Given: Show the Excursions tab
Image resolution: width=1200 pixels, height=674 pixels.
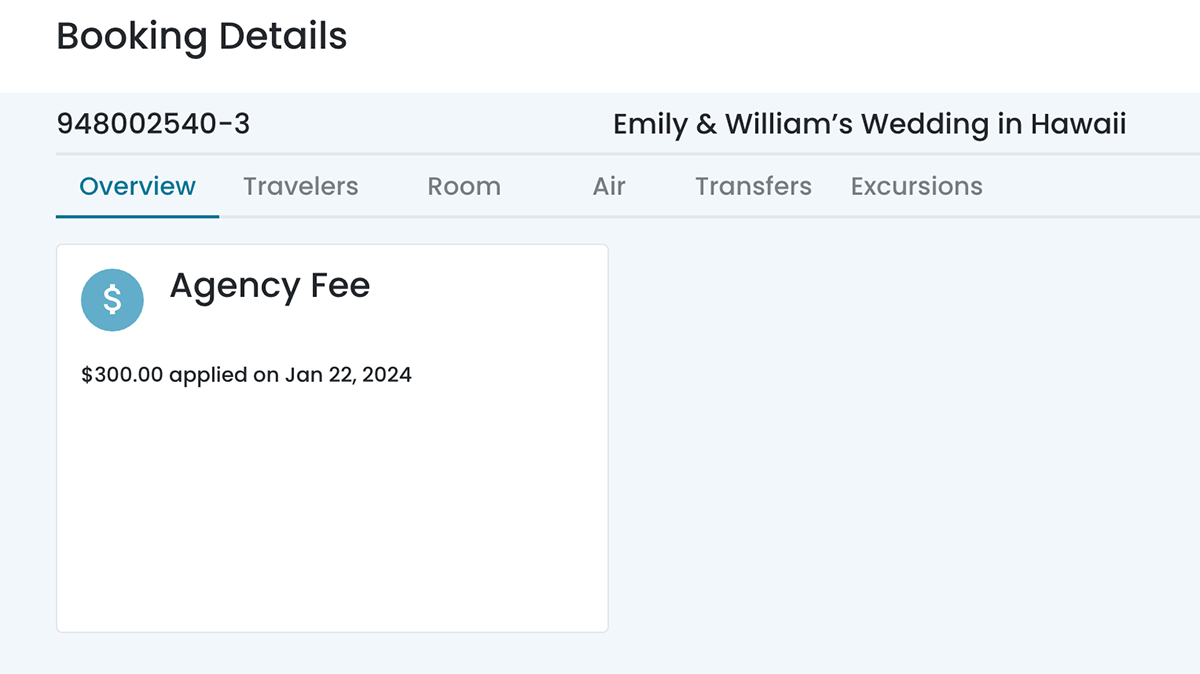Looking at the screenshot, I should click(x=916, y=186).
